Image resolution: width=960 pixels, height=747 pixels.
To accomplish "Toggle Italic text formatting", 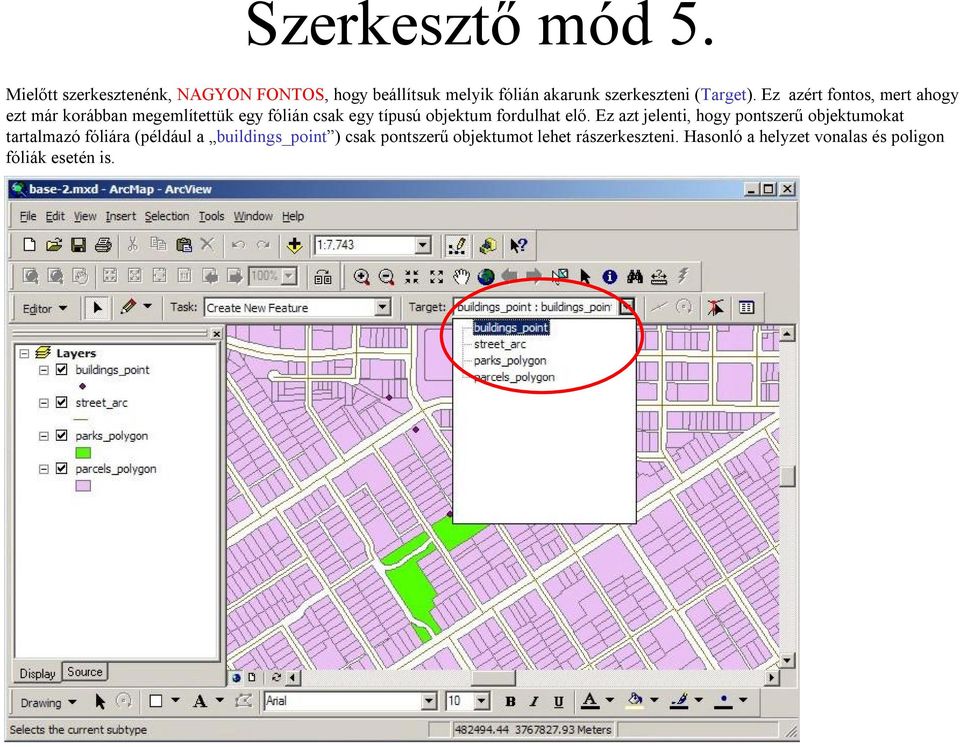I will point(534,702).
